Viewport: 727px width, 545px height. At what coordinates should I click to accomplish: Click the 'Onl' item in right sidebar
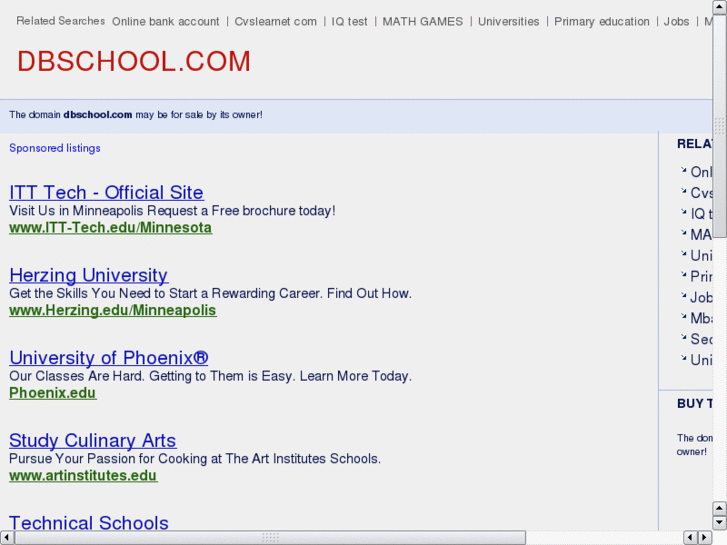pos(701,172)
